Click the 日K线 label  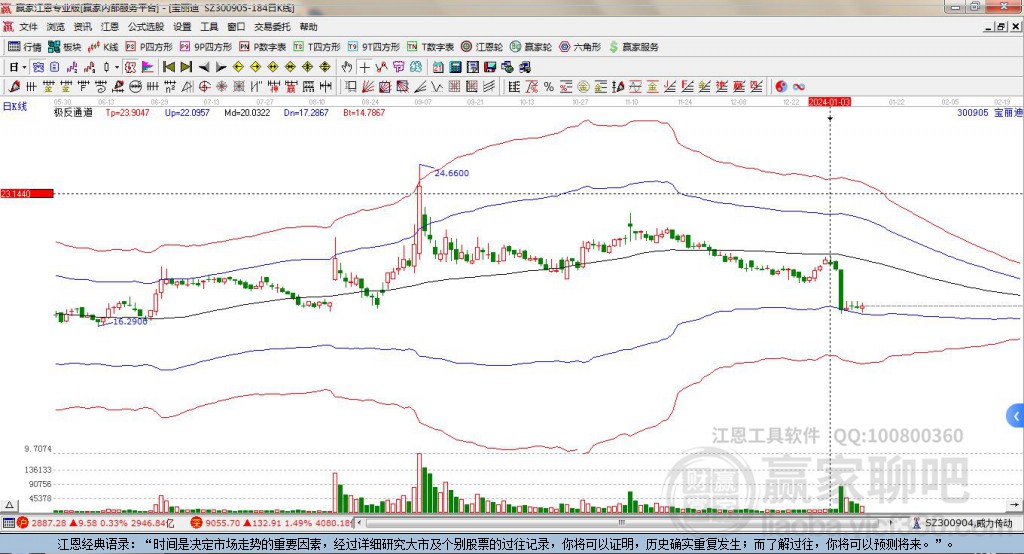(14, 106)
